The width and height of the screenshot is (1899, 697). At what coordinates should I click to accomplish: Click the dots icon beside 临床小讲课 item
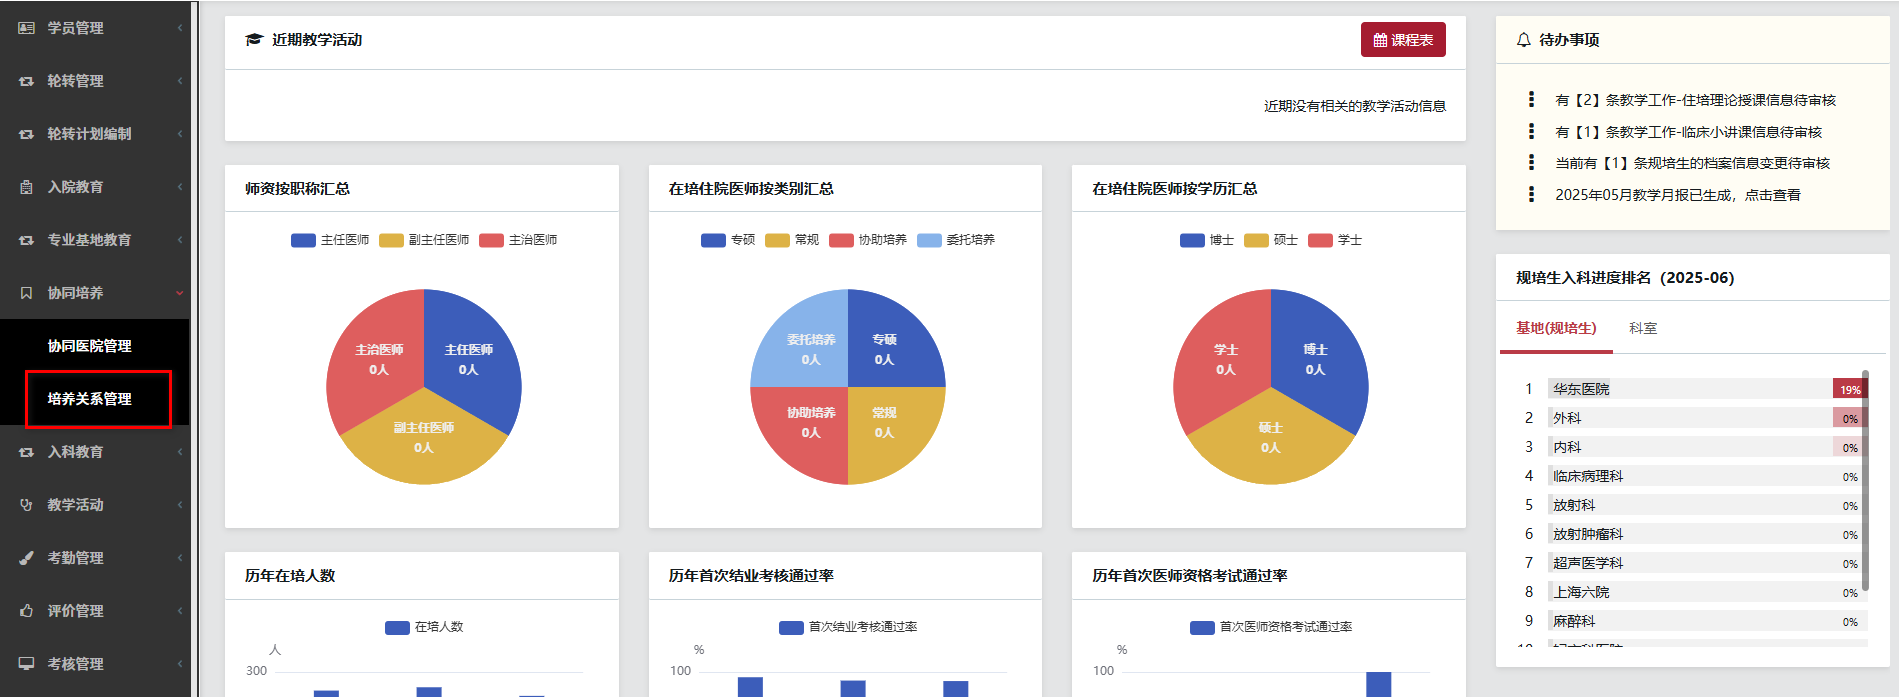(1531, 131)
